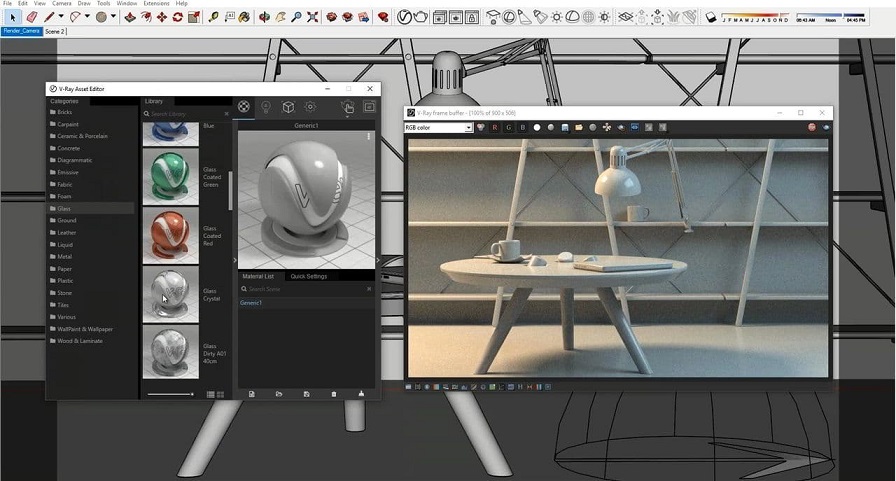Switch library to grid view

coord(221,395)
